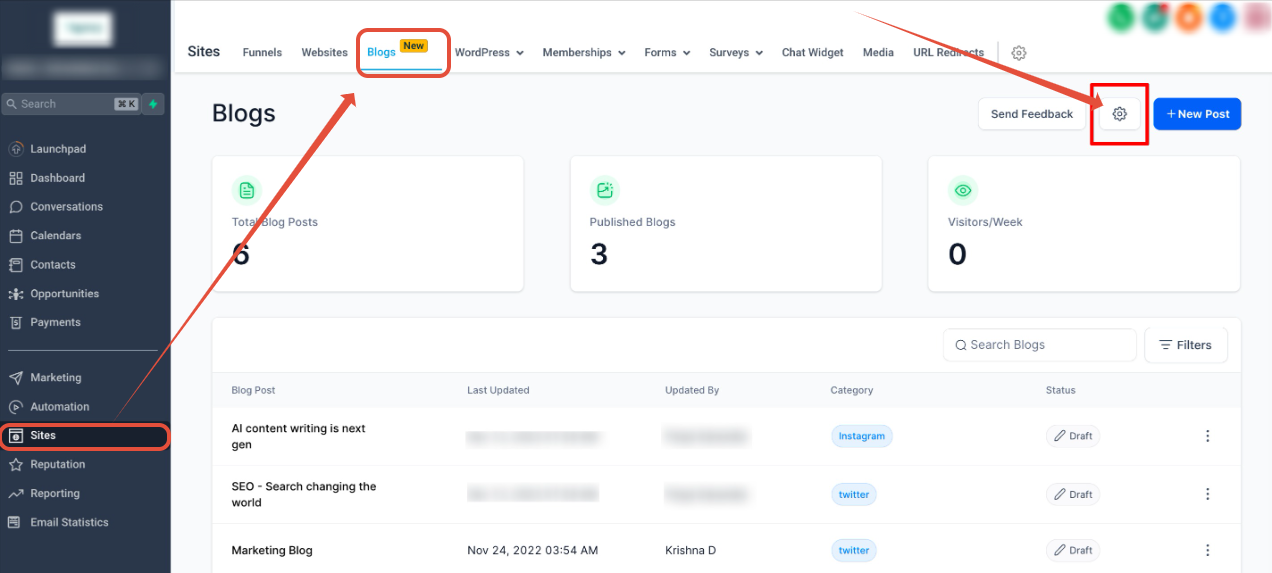
Task: Click twitter tag on SEO post row
Action: click(x=854, y=494)
